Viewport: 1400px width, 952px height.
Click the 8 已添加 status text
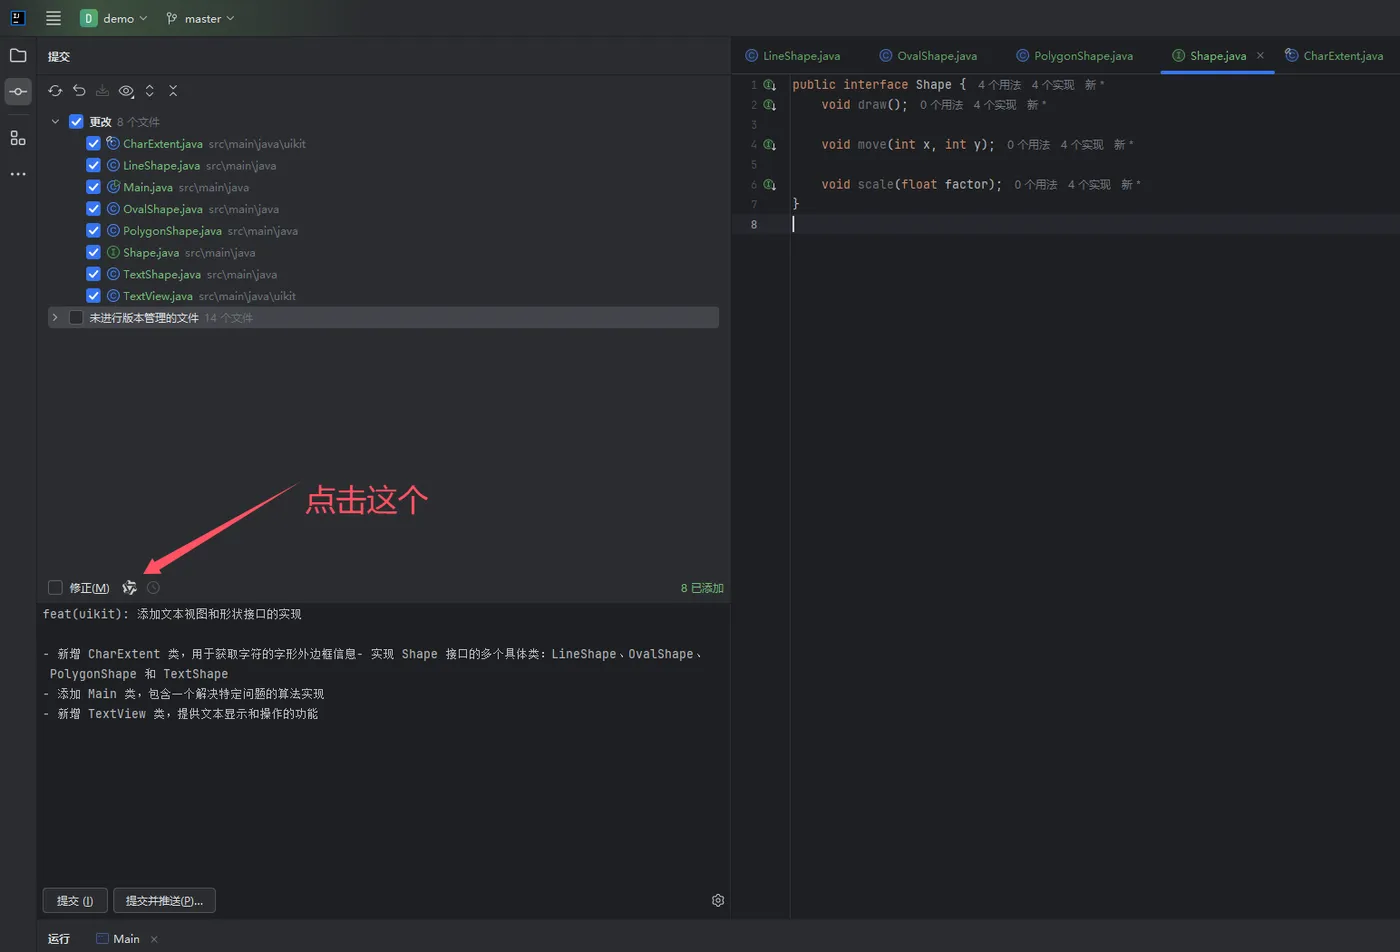click(702, 588)
